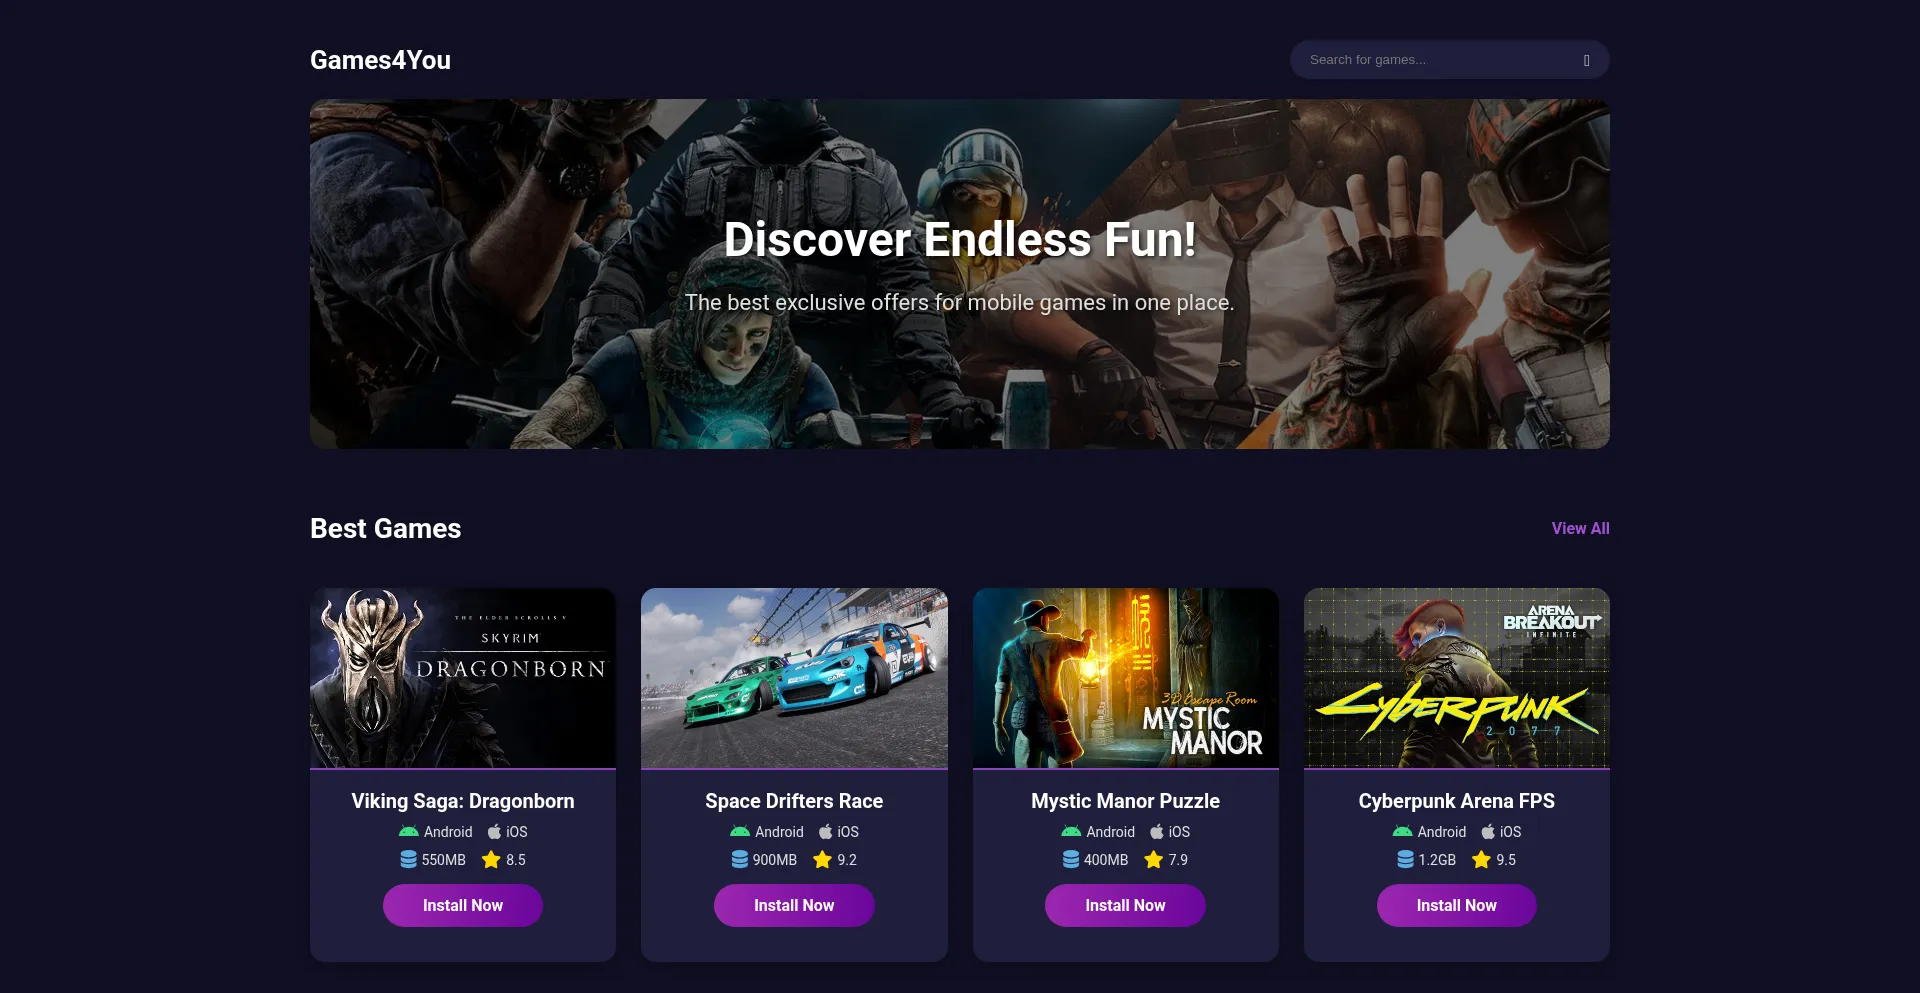Click Android icon on Viking Saga card
The image size is (1920, 993).
[409, 832]
